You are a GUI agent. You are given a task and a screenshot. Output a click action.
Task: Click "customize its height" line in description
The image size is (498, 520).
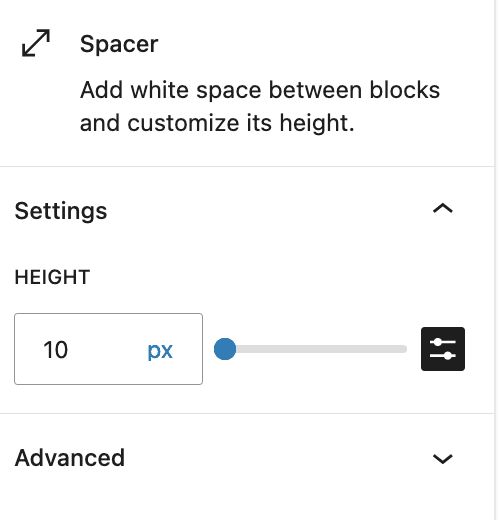[217, 123]
